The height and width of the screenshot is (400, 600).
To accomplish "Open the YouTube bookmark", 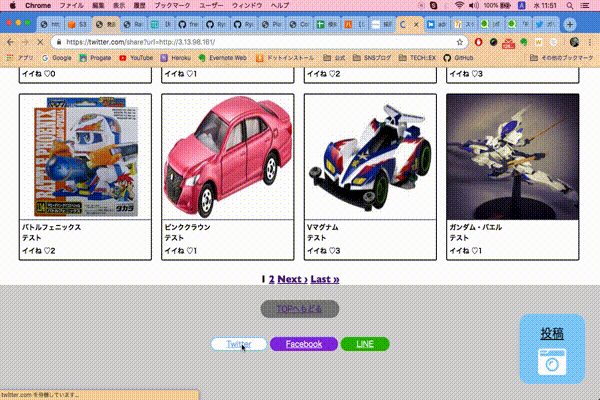I will [x=136, y=58].
